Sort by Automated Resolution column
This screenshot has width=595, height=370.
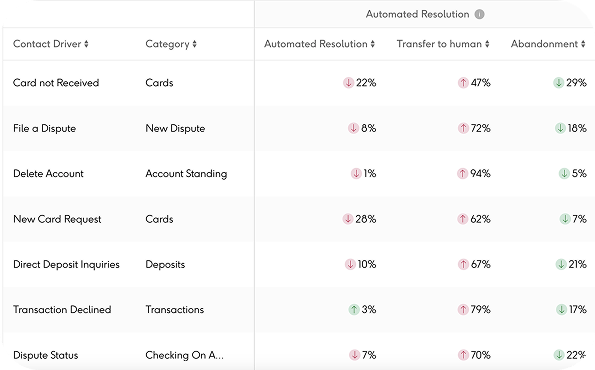pos(373,44)
